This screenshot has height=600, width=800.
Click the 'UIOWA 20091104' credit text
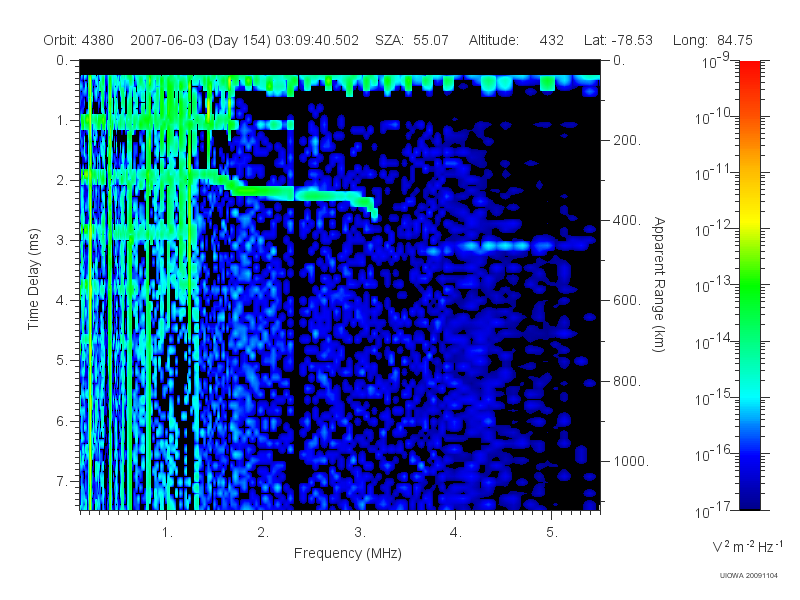[x=748, y=576]
